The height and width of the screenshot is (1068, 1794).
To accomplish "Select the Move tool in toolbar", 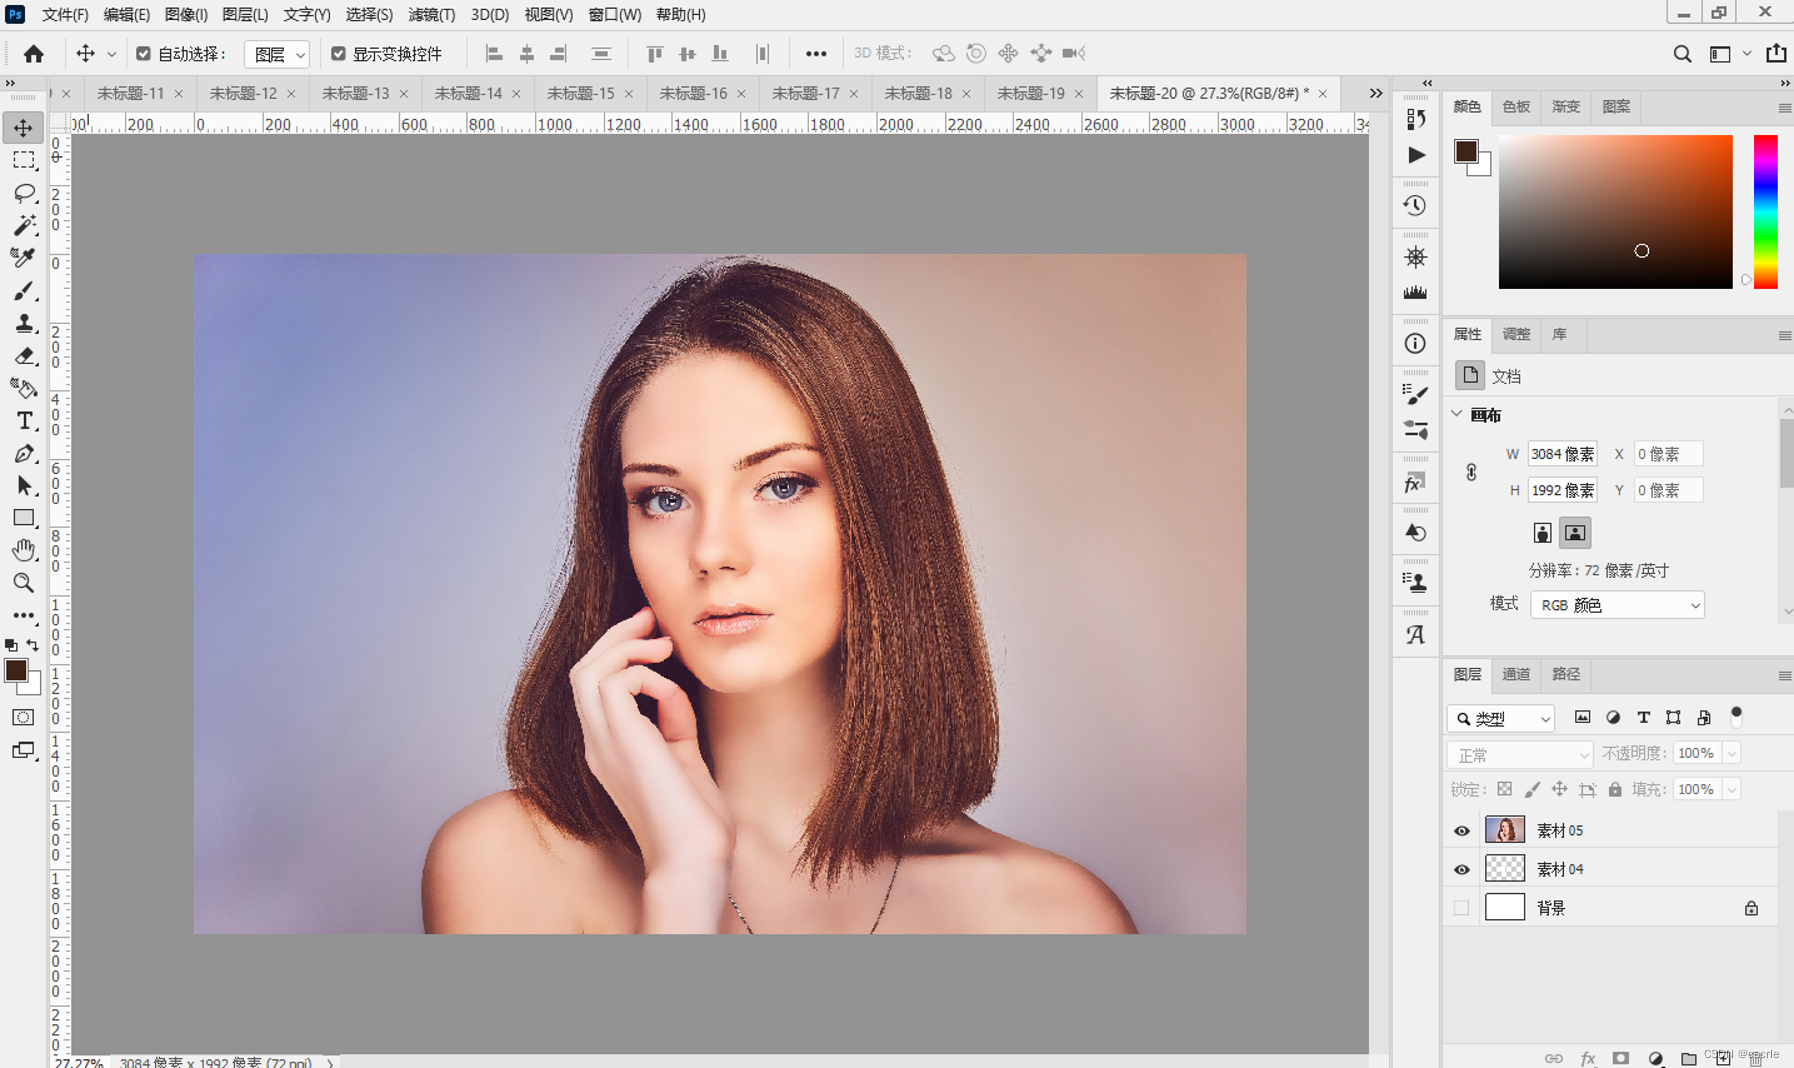I will (x=23, y=128).
